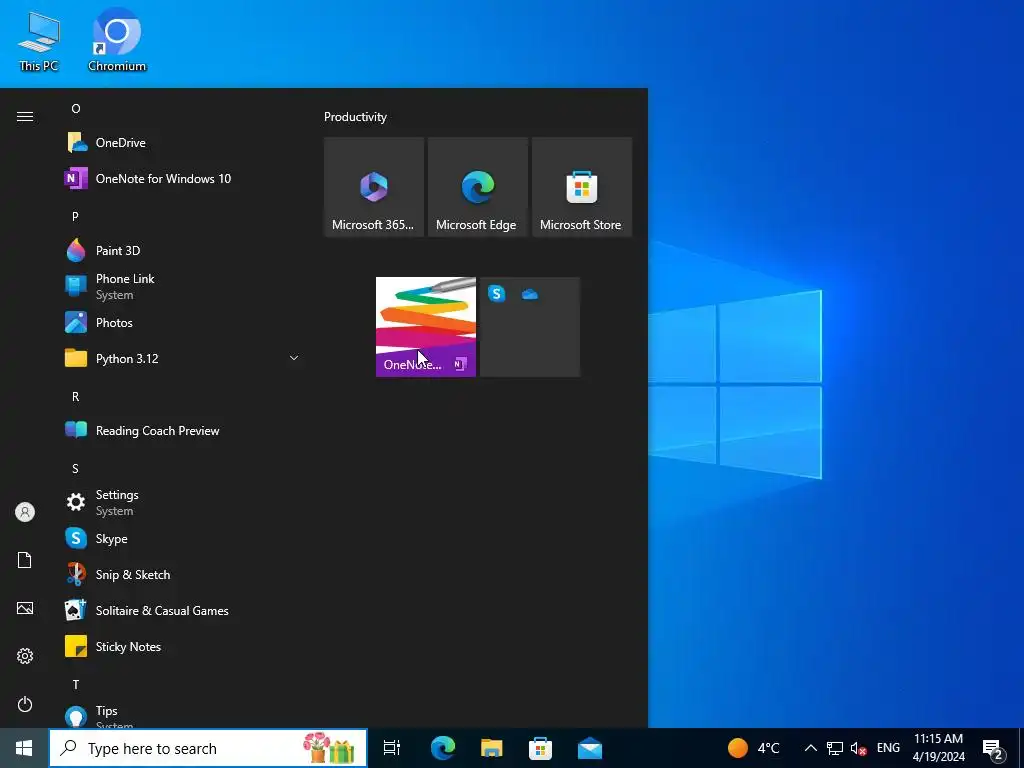The width and height of the screenshot is (1024, 768).
Task: Click the Skype icon in the tile folder
Action: pos(497,294)
